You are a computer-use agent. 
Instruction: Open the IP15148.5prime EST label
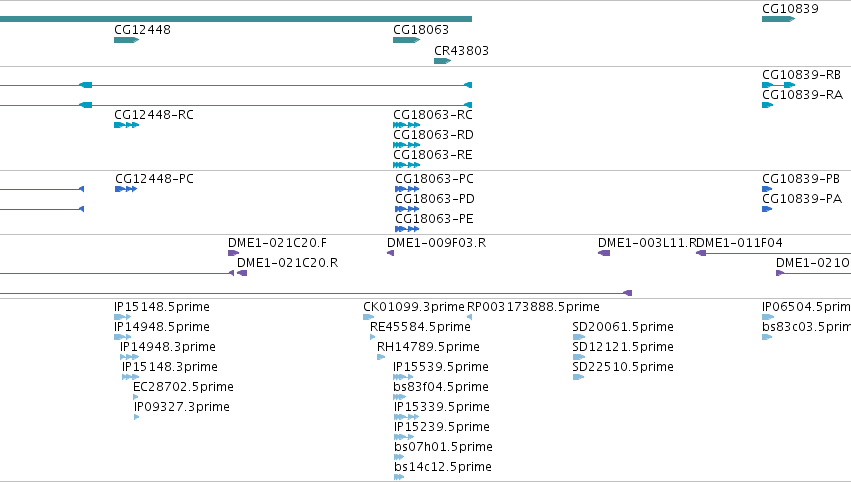pos(162,307)
